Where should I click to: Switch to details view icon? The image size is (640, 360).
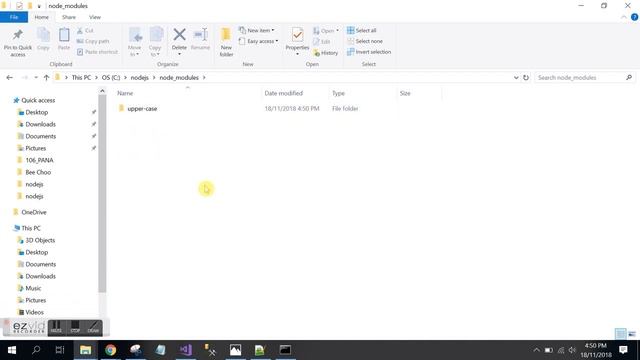[620, 334]
